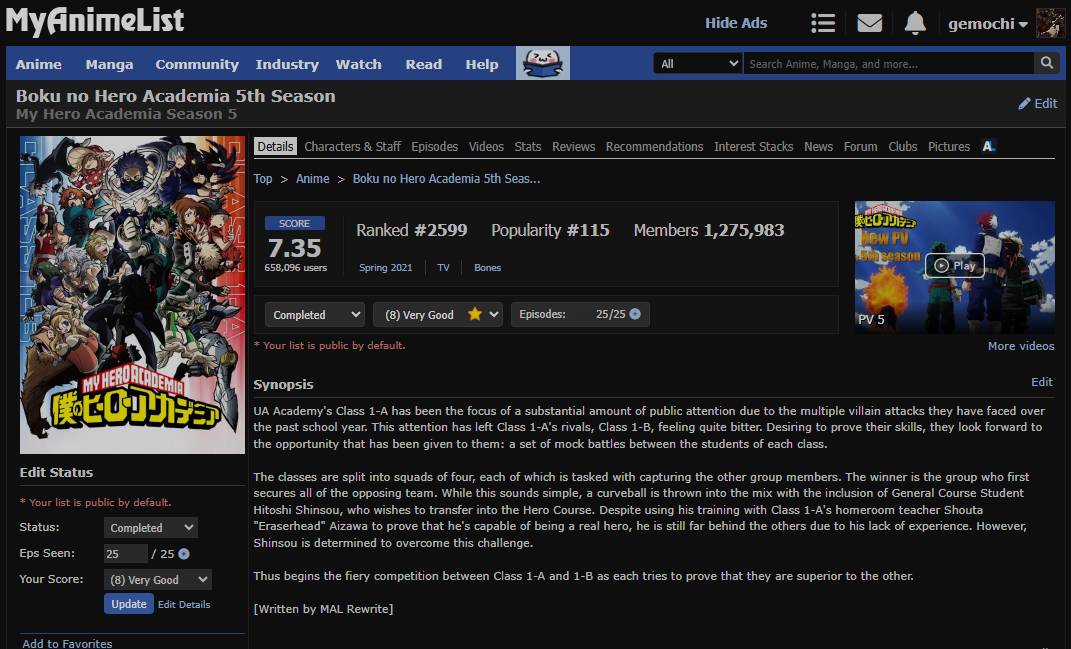Click the gemochi profile avatar picture
Screen dimensions: 1071x649
[x=1050, y=23]
